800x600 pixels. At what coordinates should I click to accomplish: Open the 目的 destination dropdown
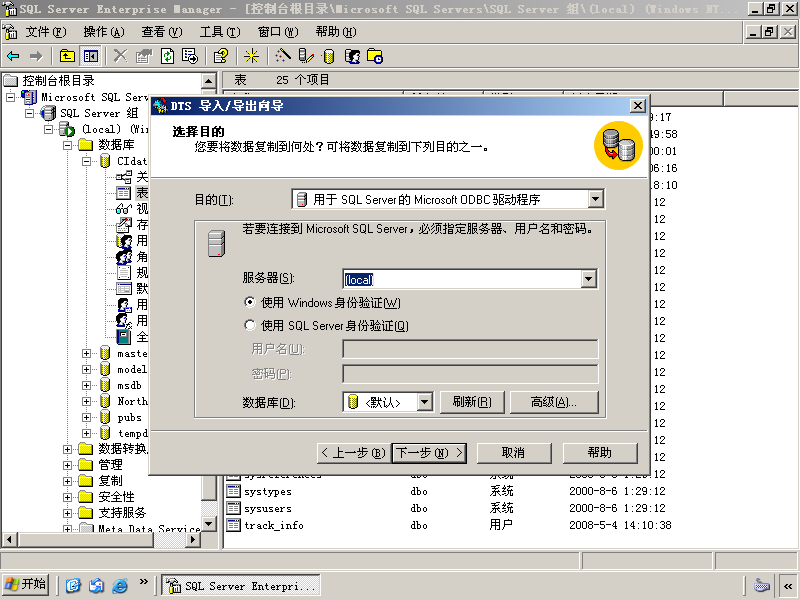tap(595, 199)
